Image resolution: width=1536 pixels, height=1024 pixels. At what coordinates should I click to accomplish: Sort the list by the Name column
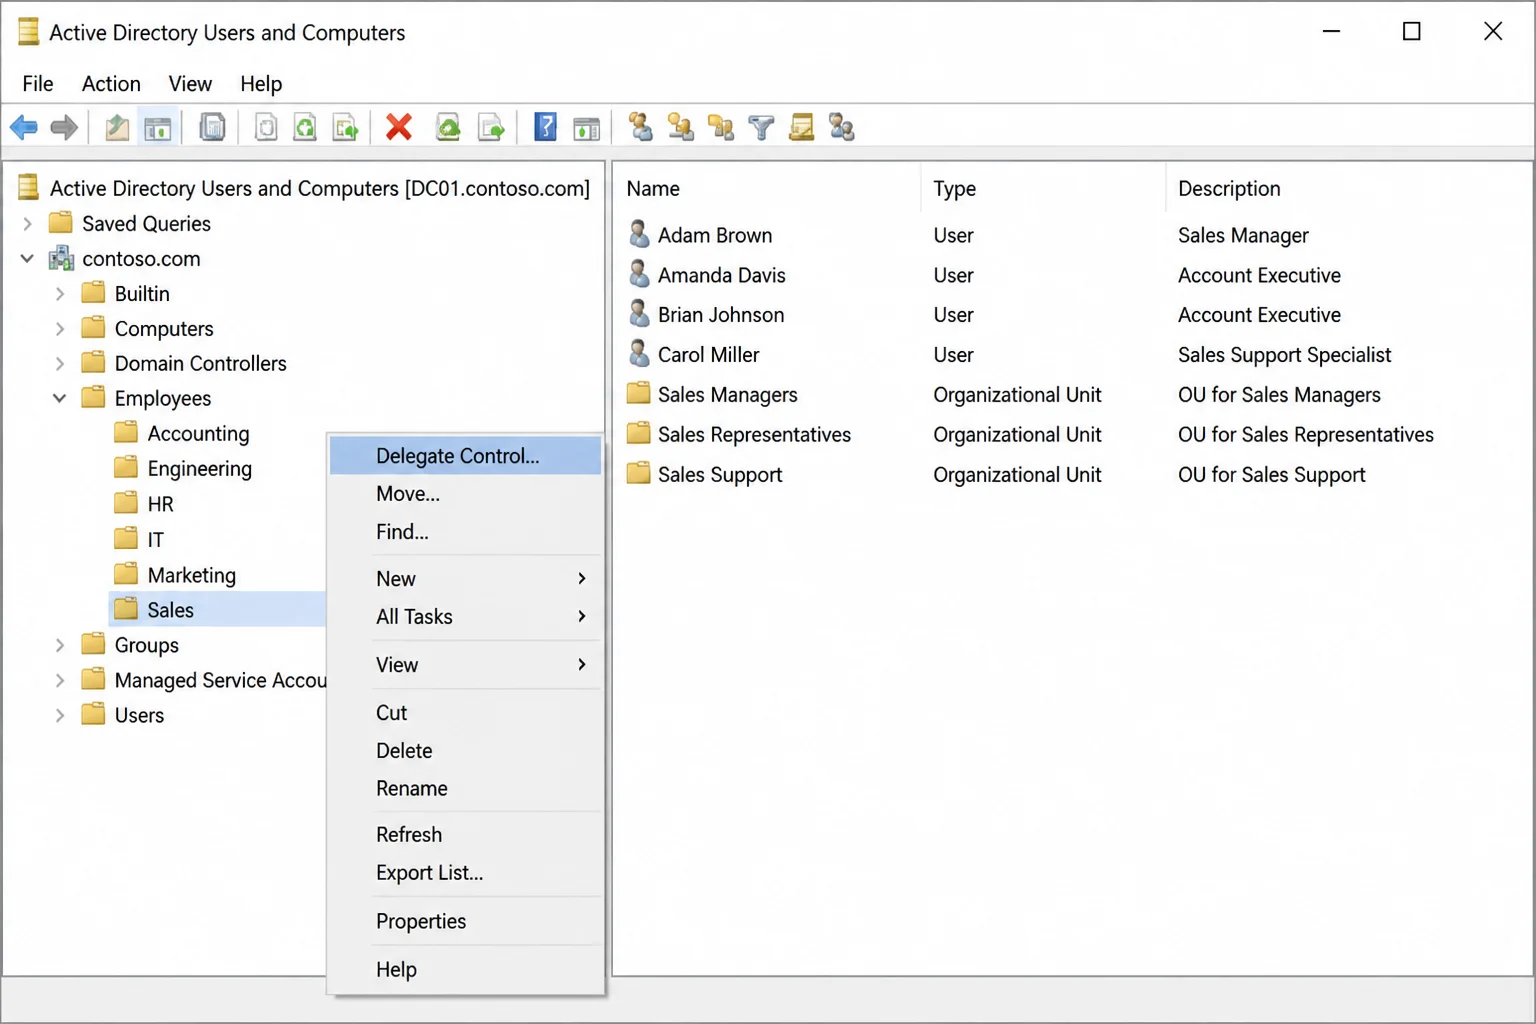pos(767,188)
